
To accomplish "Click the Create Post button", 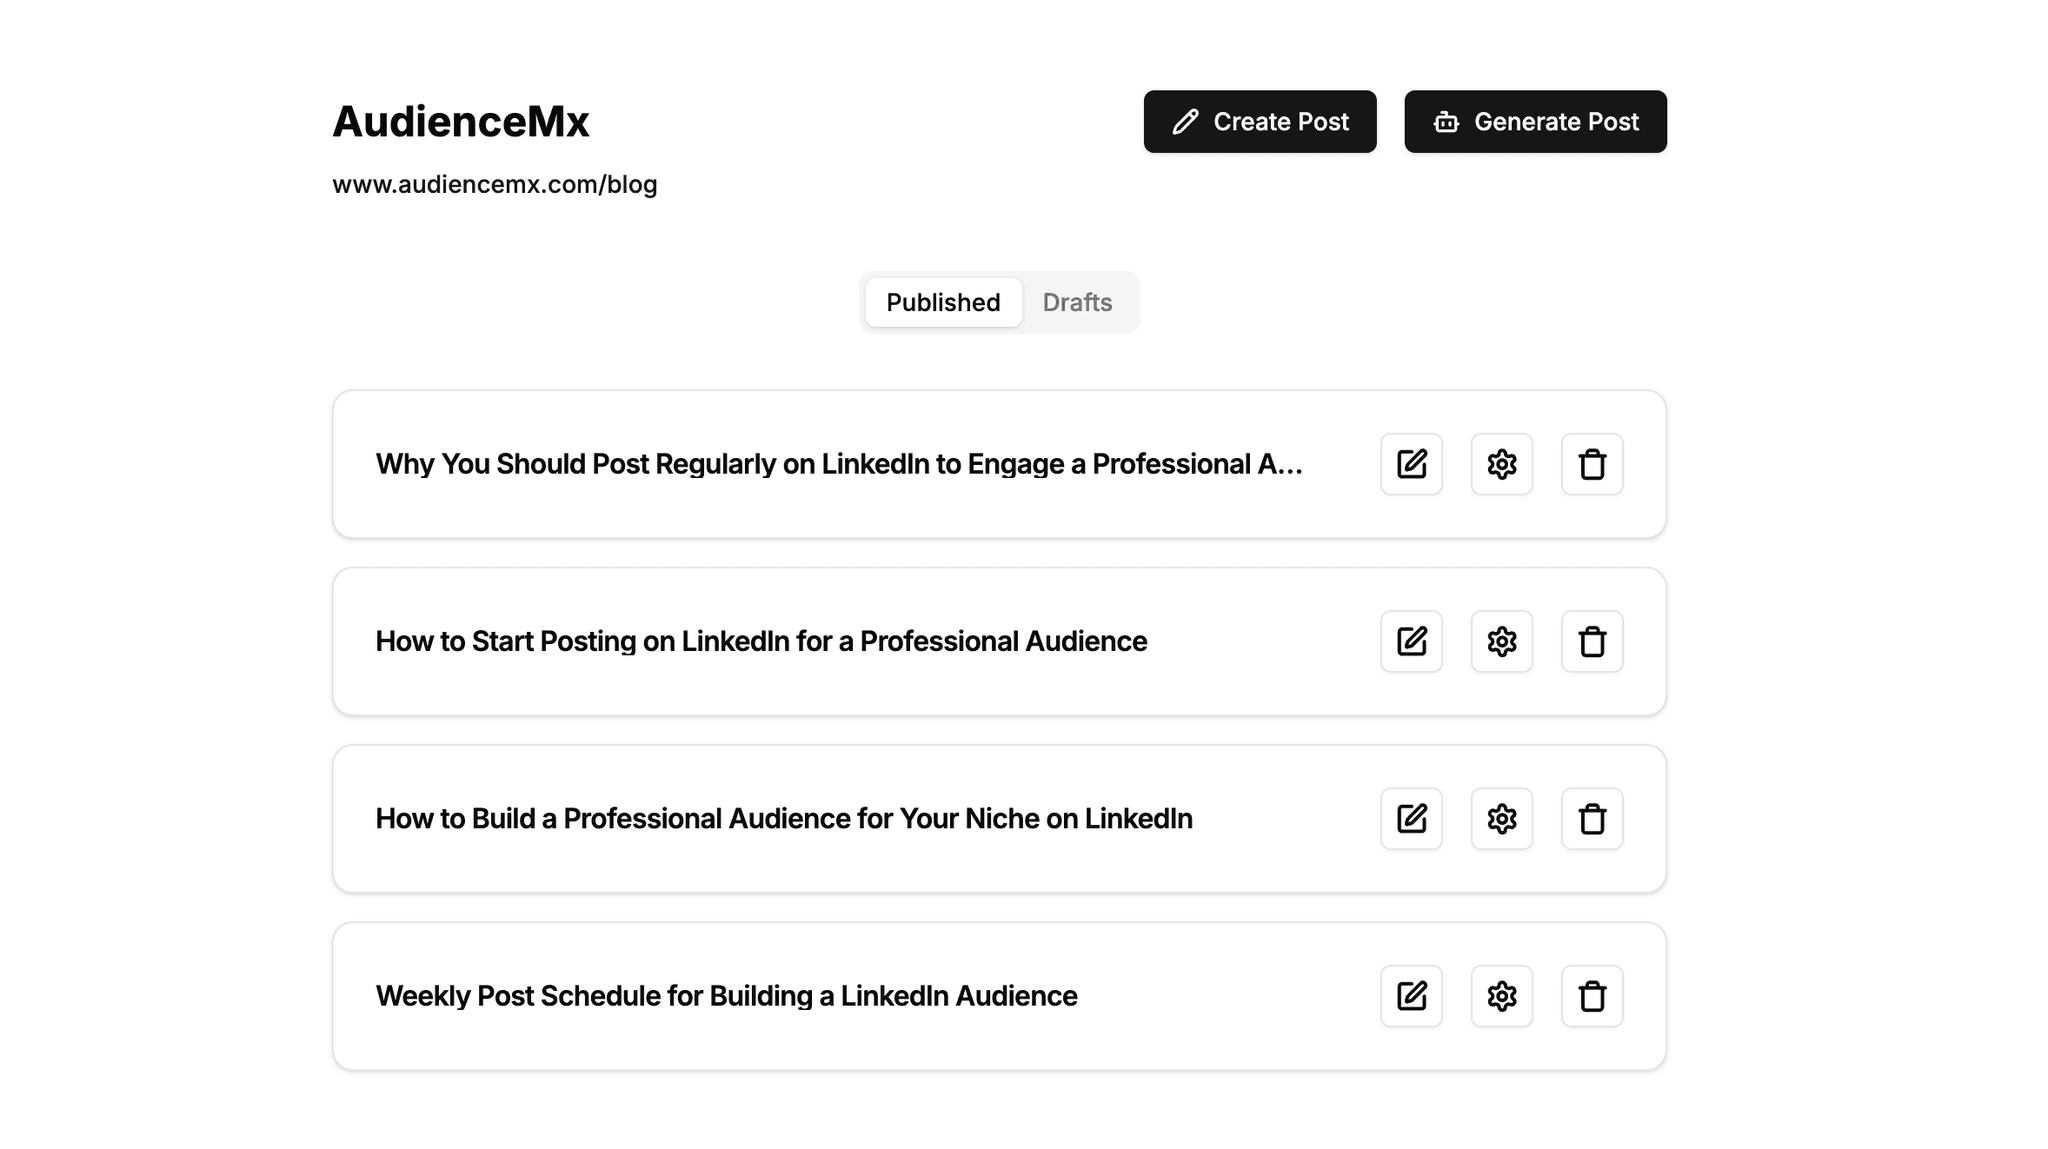I will point(1259,122).
